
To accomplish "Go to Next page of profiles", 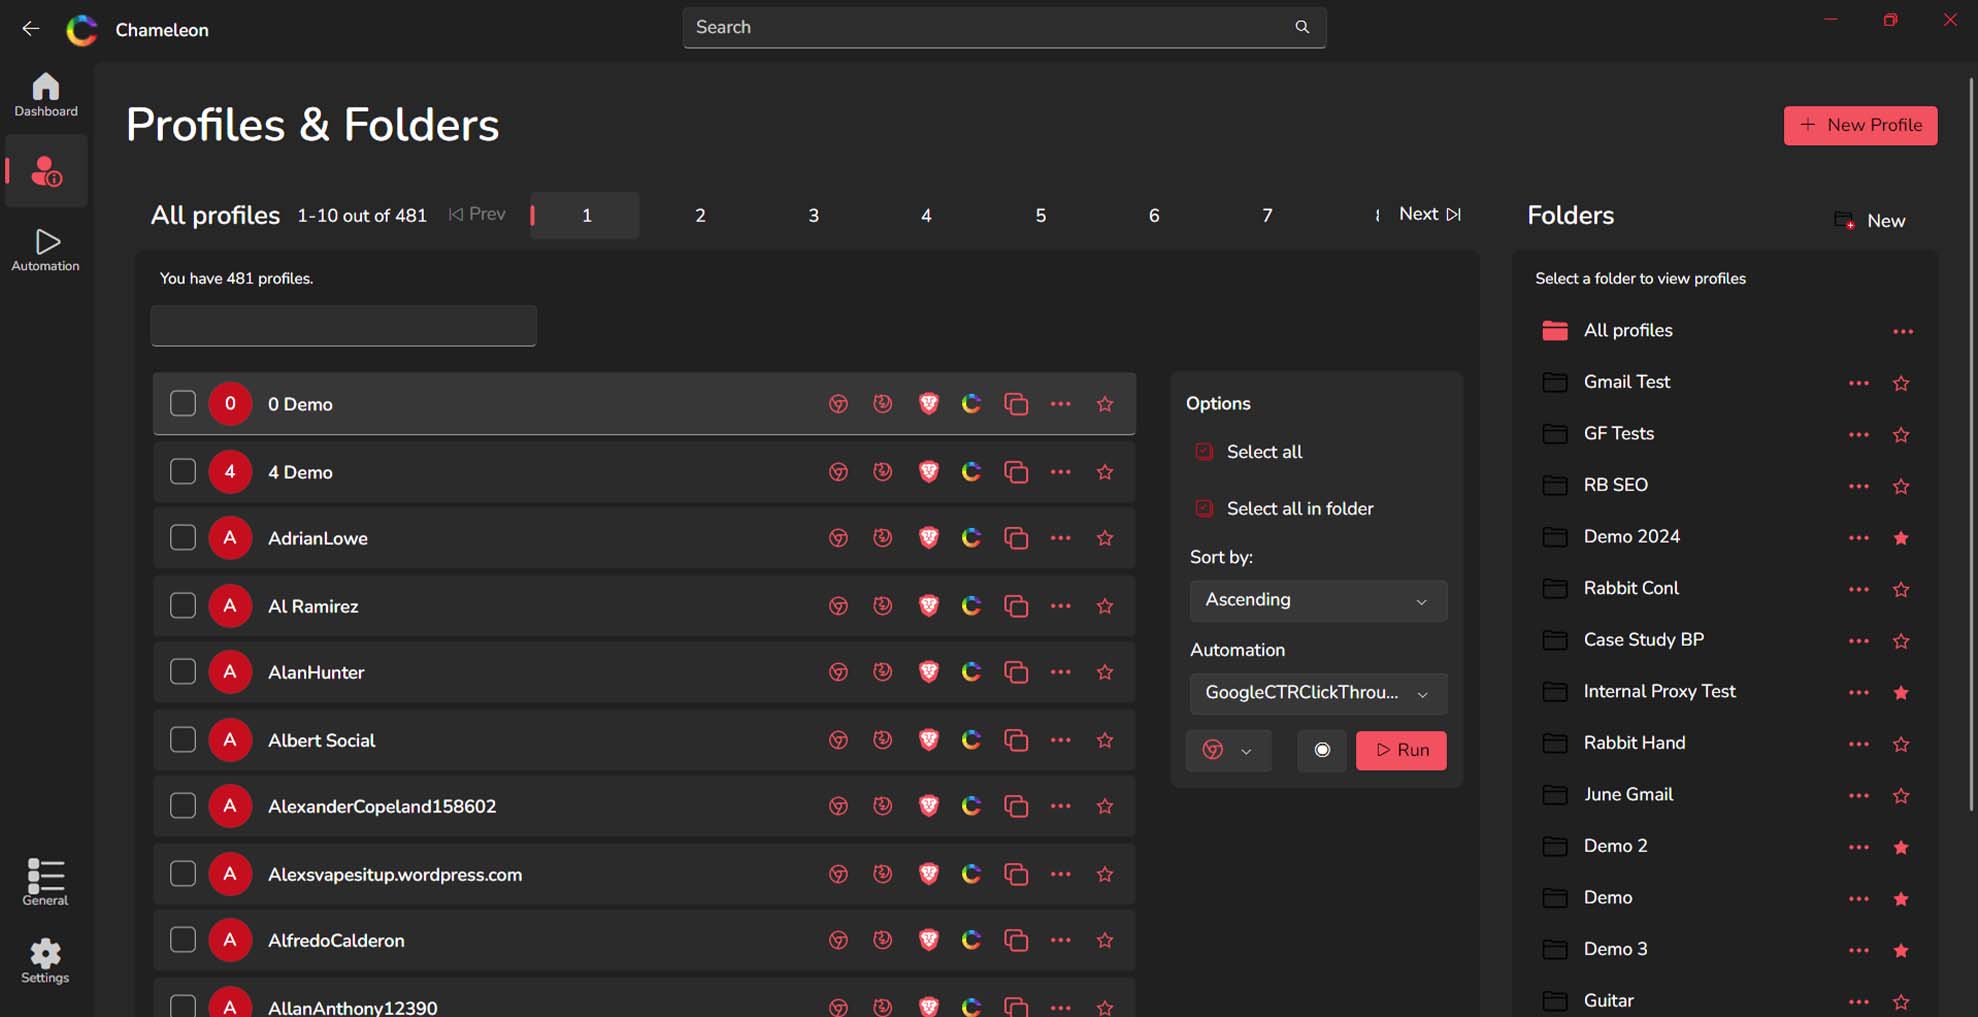I will pyautogui.click(x=1430, y=214).
